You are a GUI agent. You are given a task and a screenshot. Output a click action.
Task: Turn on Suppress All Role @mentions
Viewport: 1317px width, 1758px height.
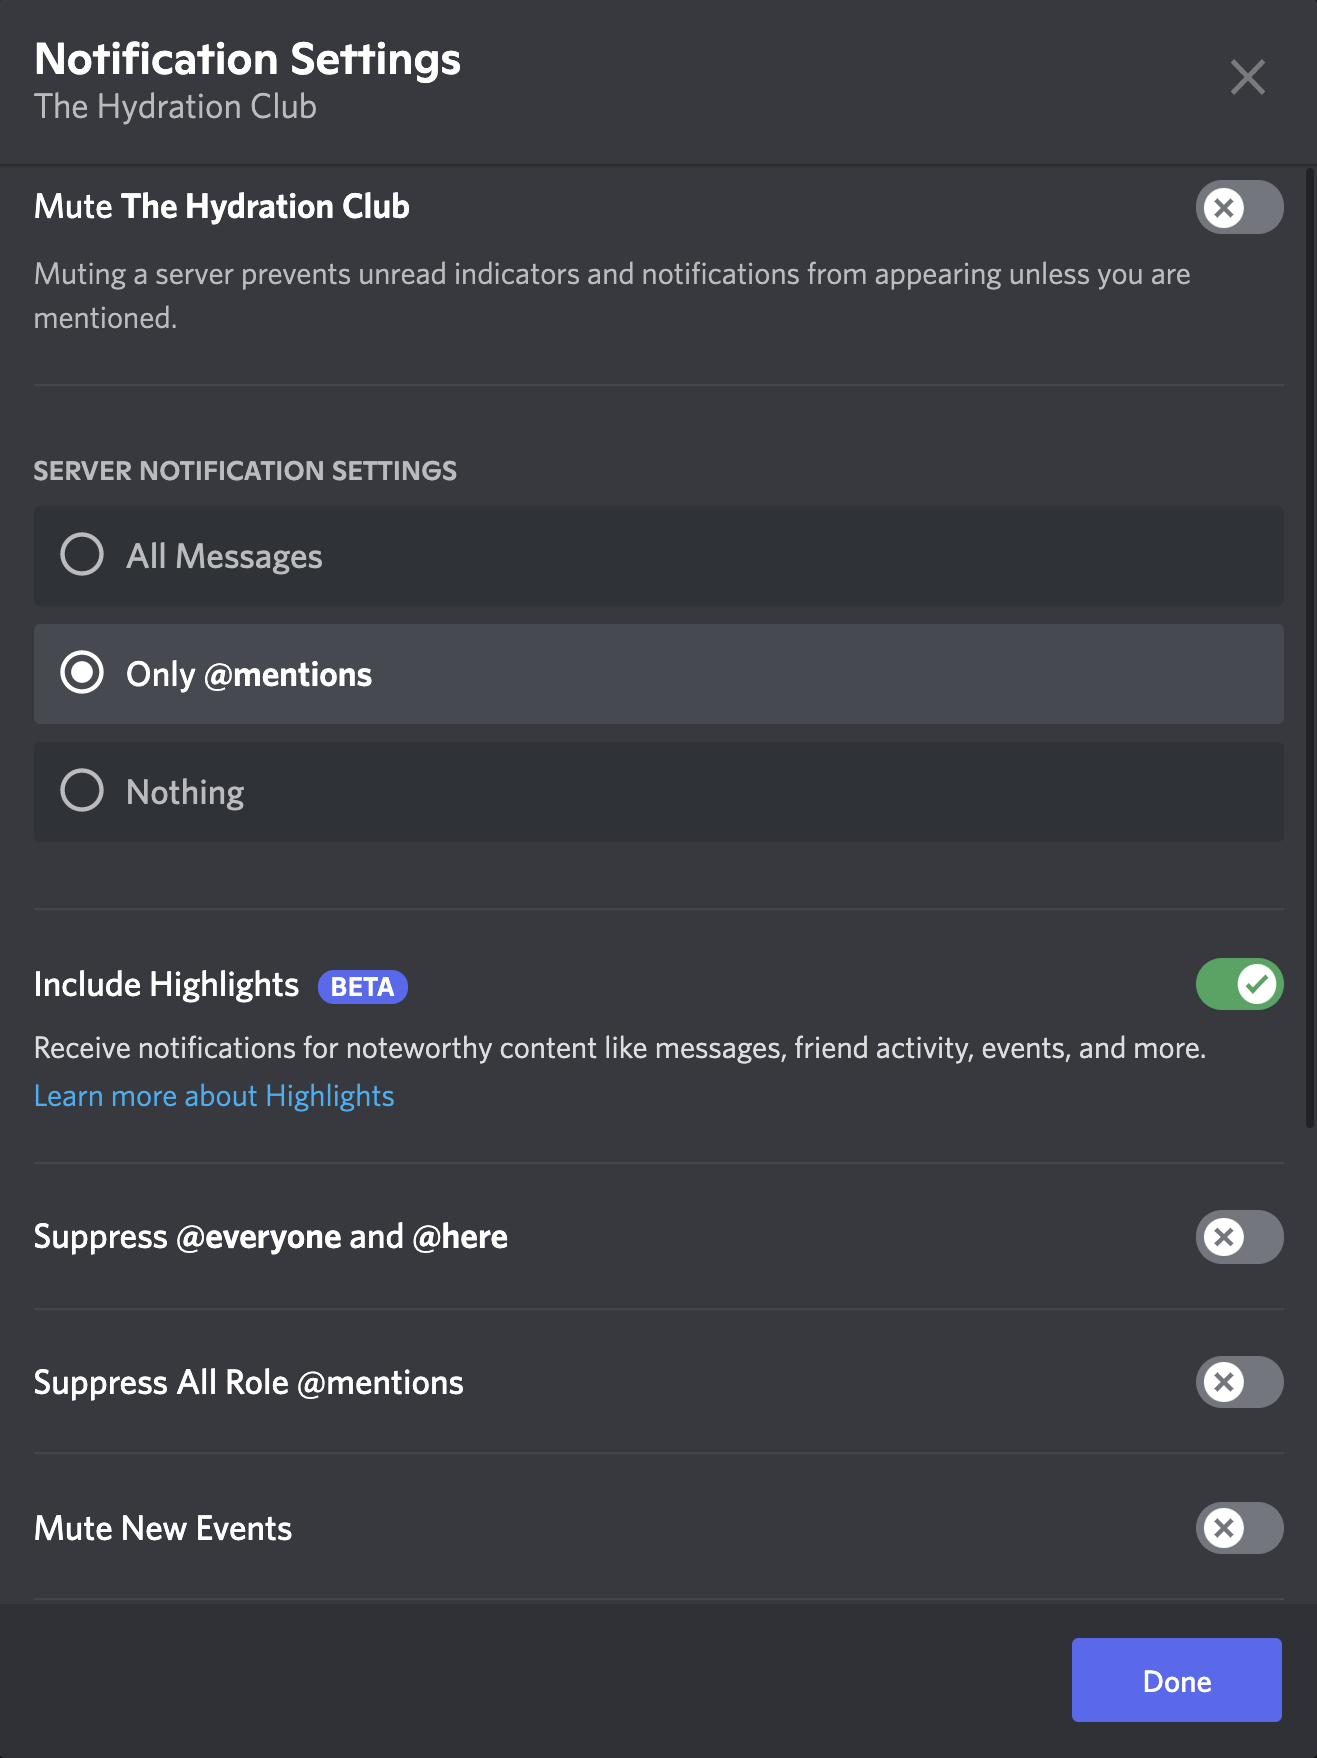point(1239,1382)
